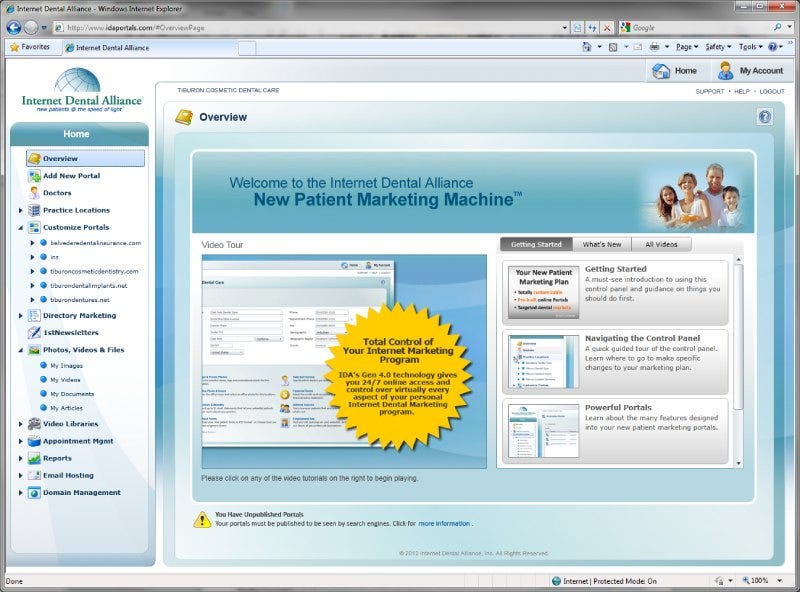Click the SUPPORT link
The image size is (800, 592).
point(710,91)
